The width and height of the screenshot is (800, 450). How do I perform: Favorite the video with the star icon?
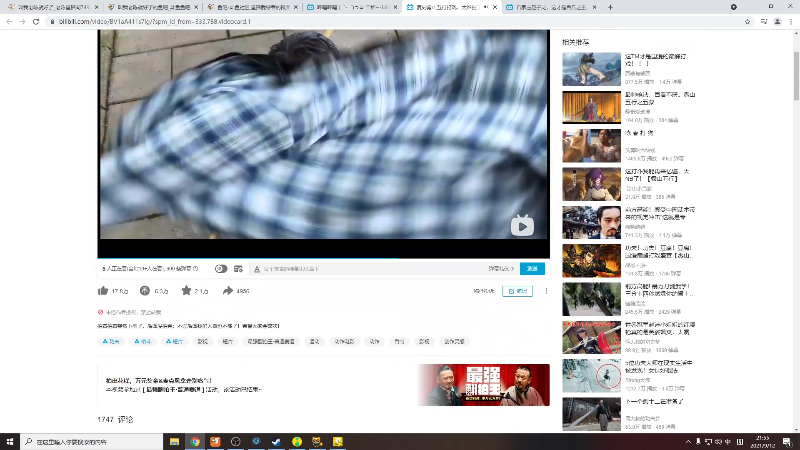pos(186,291)
